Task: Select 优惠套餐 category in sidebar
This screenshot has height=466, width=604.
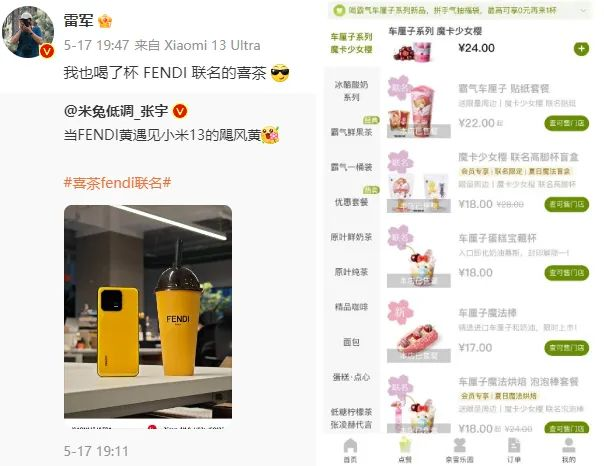Action: pos(351,202)
